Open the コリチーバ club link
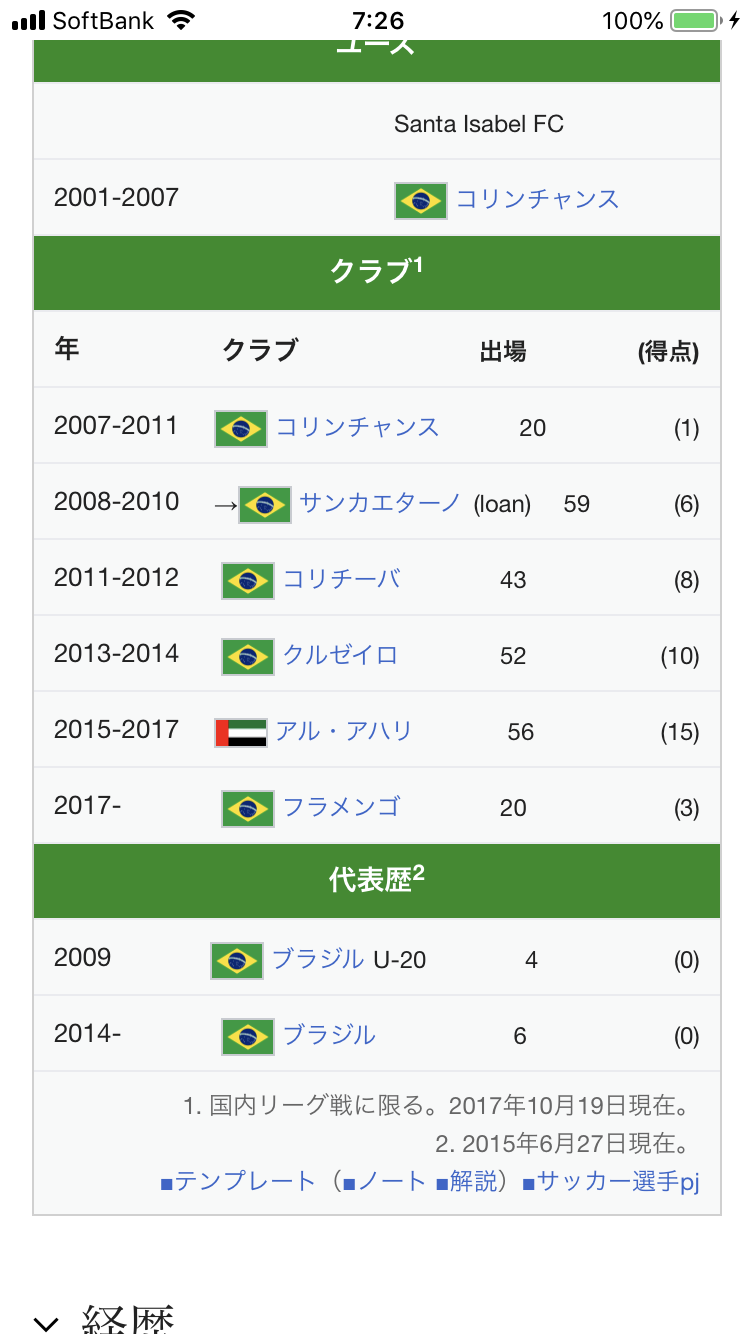Viewport: 750px width, 1334px height. (341, 579)
